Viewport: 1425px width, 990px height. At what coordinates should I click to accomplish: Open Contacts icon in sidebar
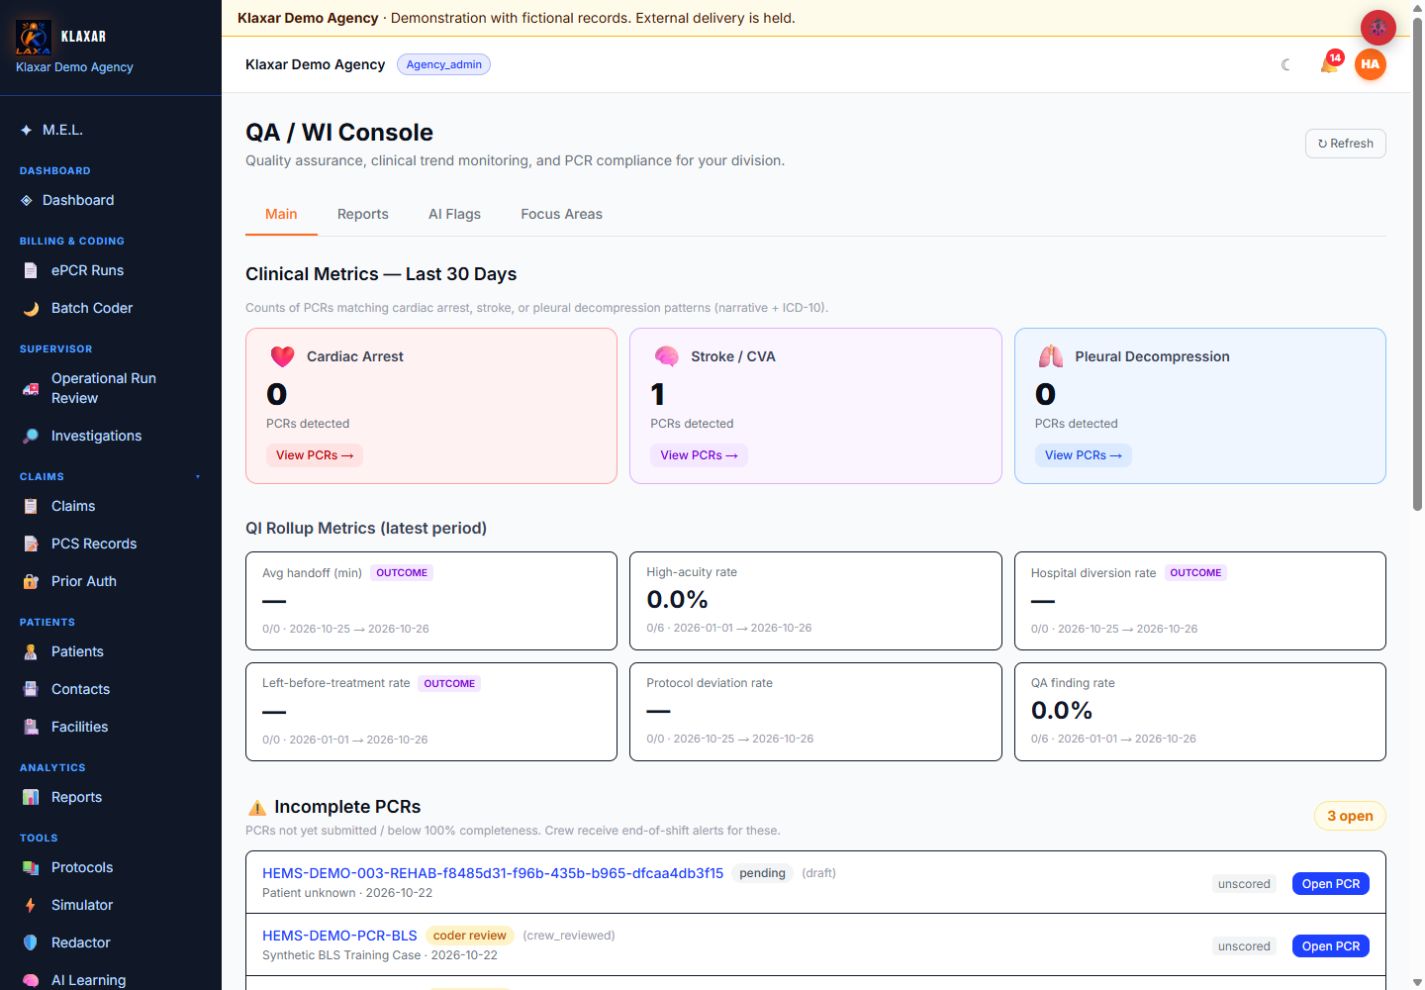(x=31, y=689)
